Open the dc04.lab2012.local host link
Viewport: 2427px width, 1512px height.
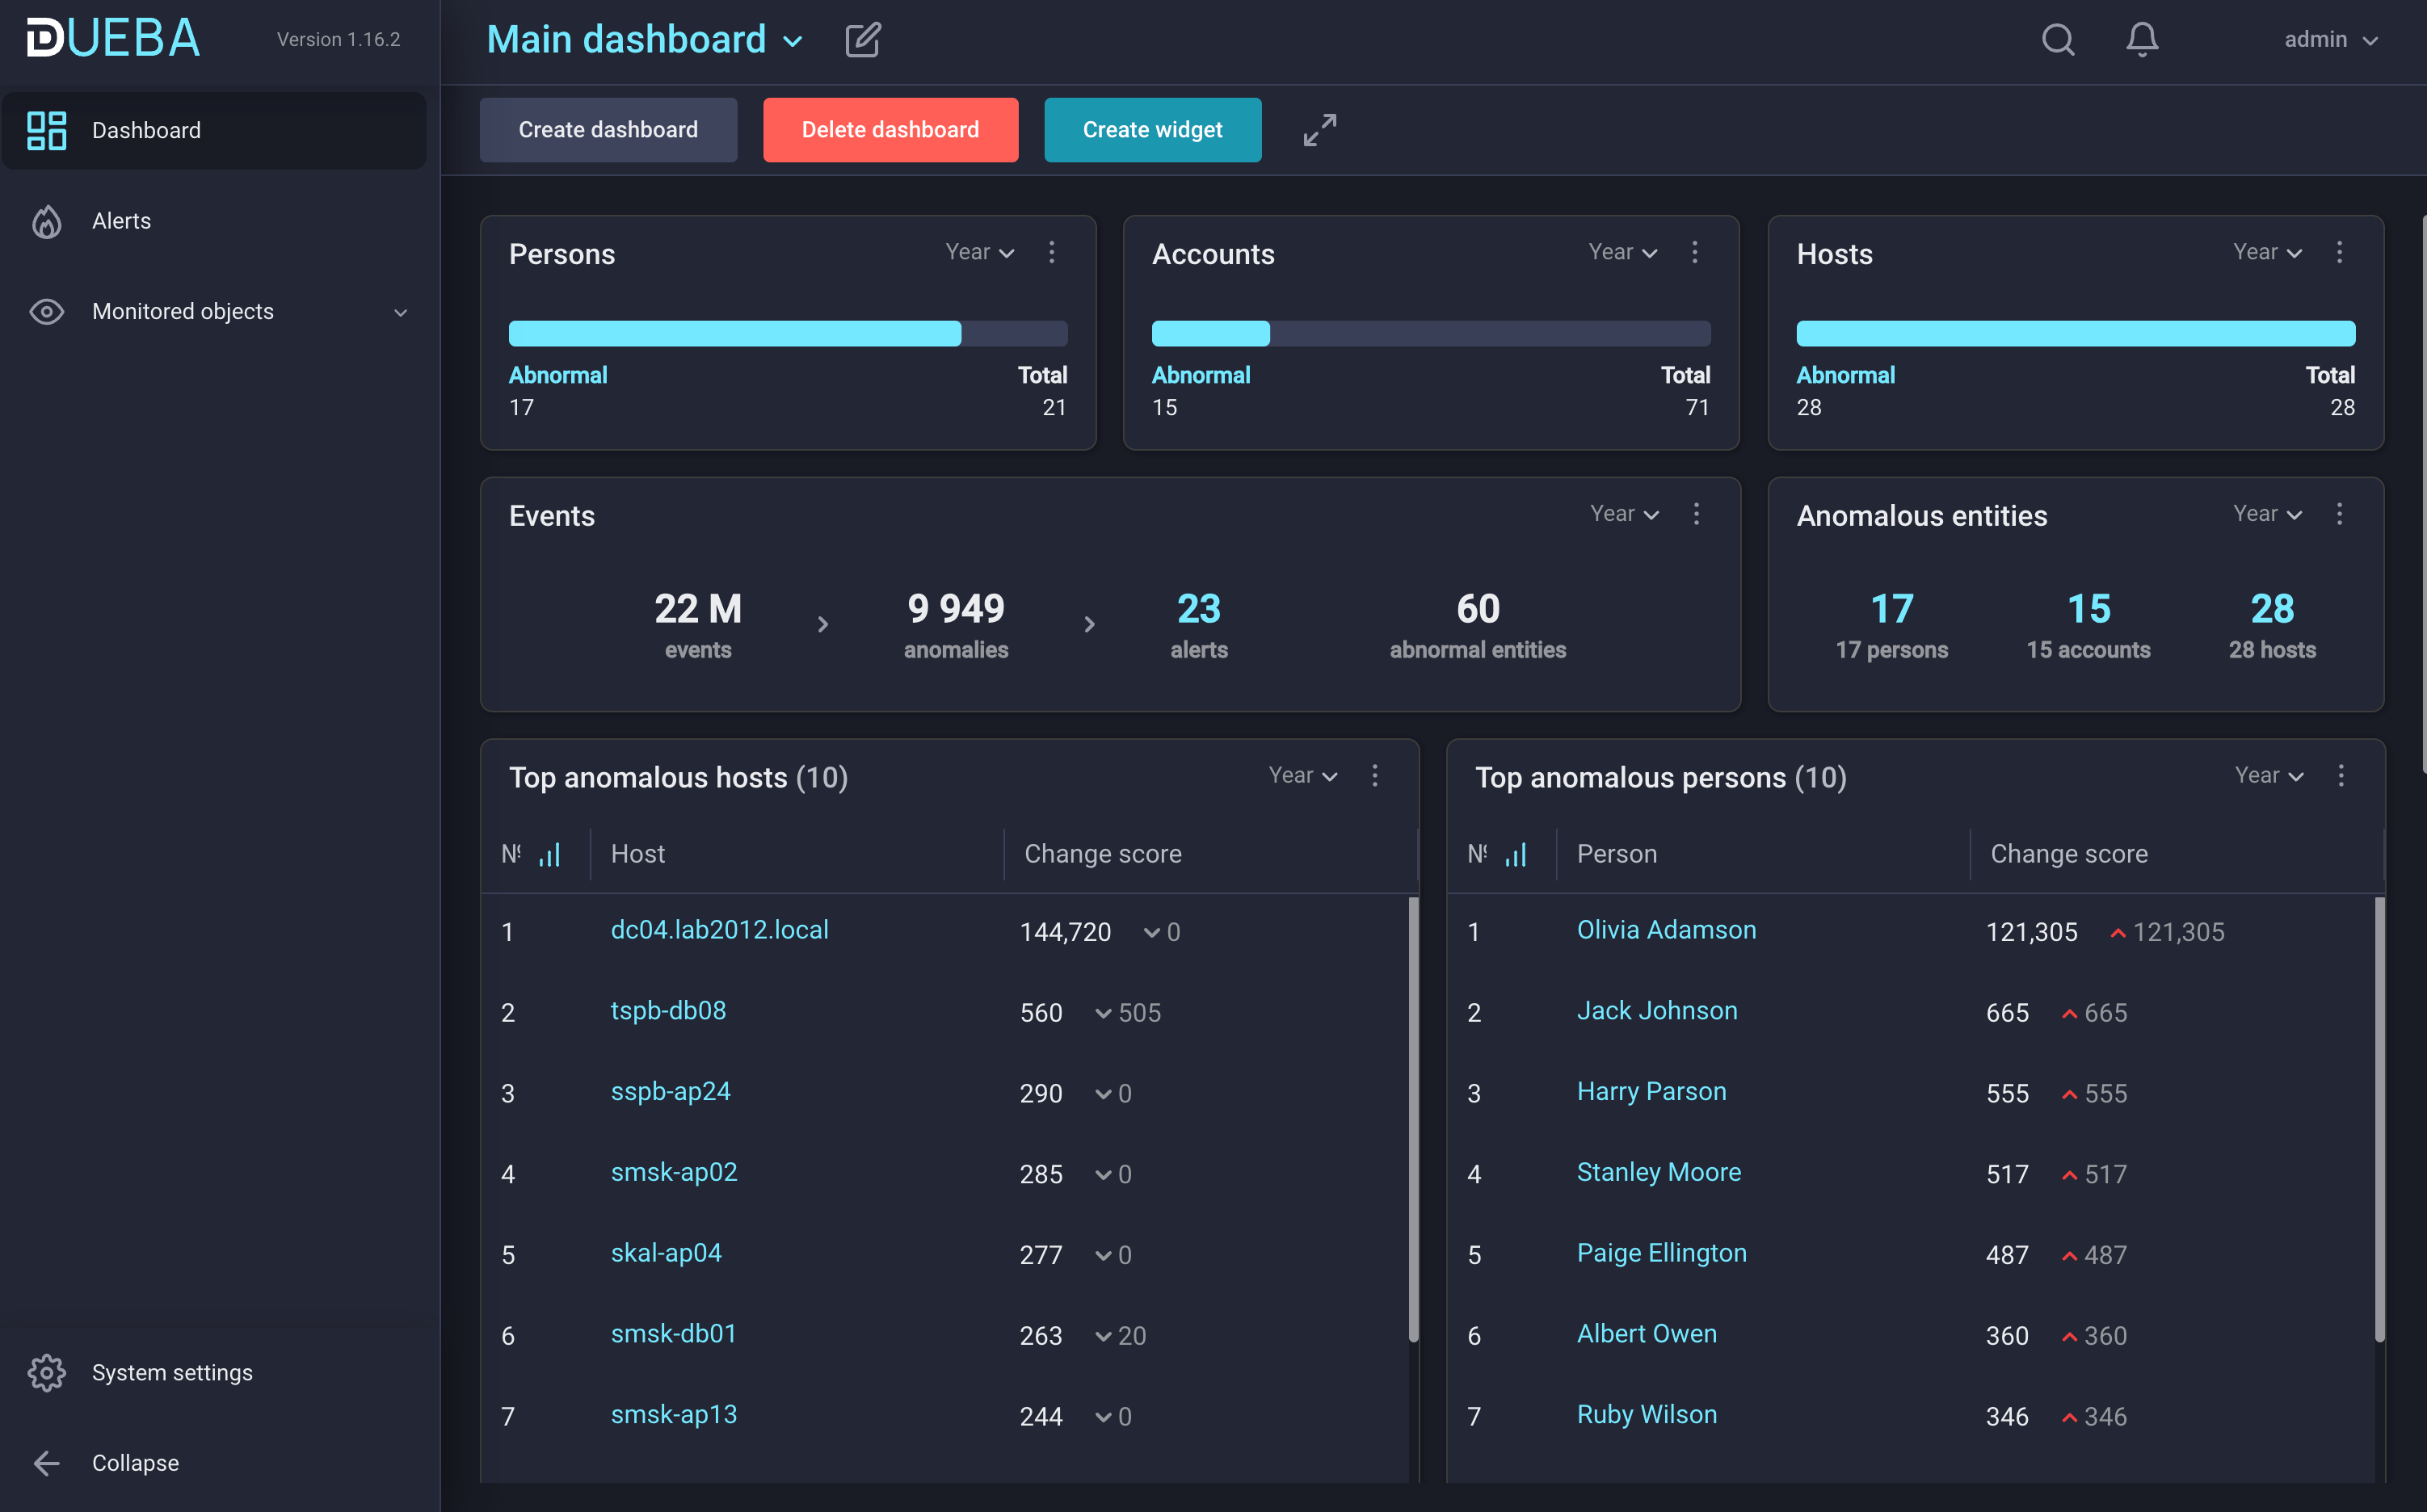point(719,930)
